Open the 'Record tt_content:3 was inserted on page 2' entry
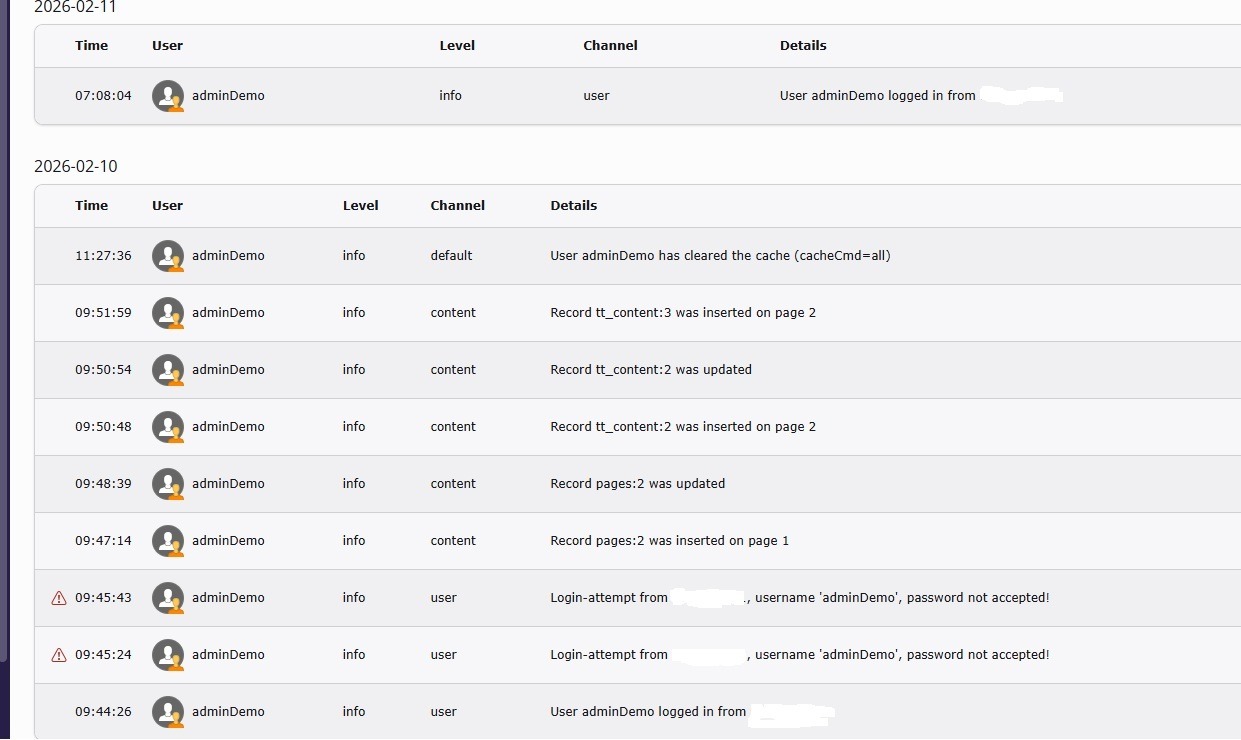The height and width of the screenshot is (740, 1241). tap(683, 312)
